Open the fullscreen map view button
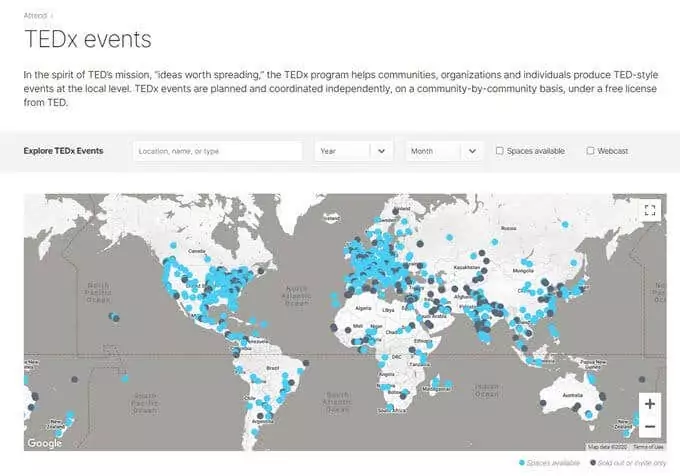Screen dimensions: 680x476 pyautogui.click(x=650, y=210)
